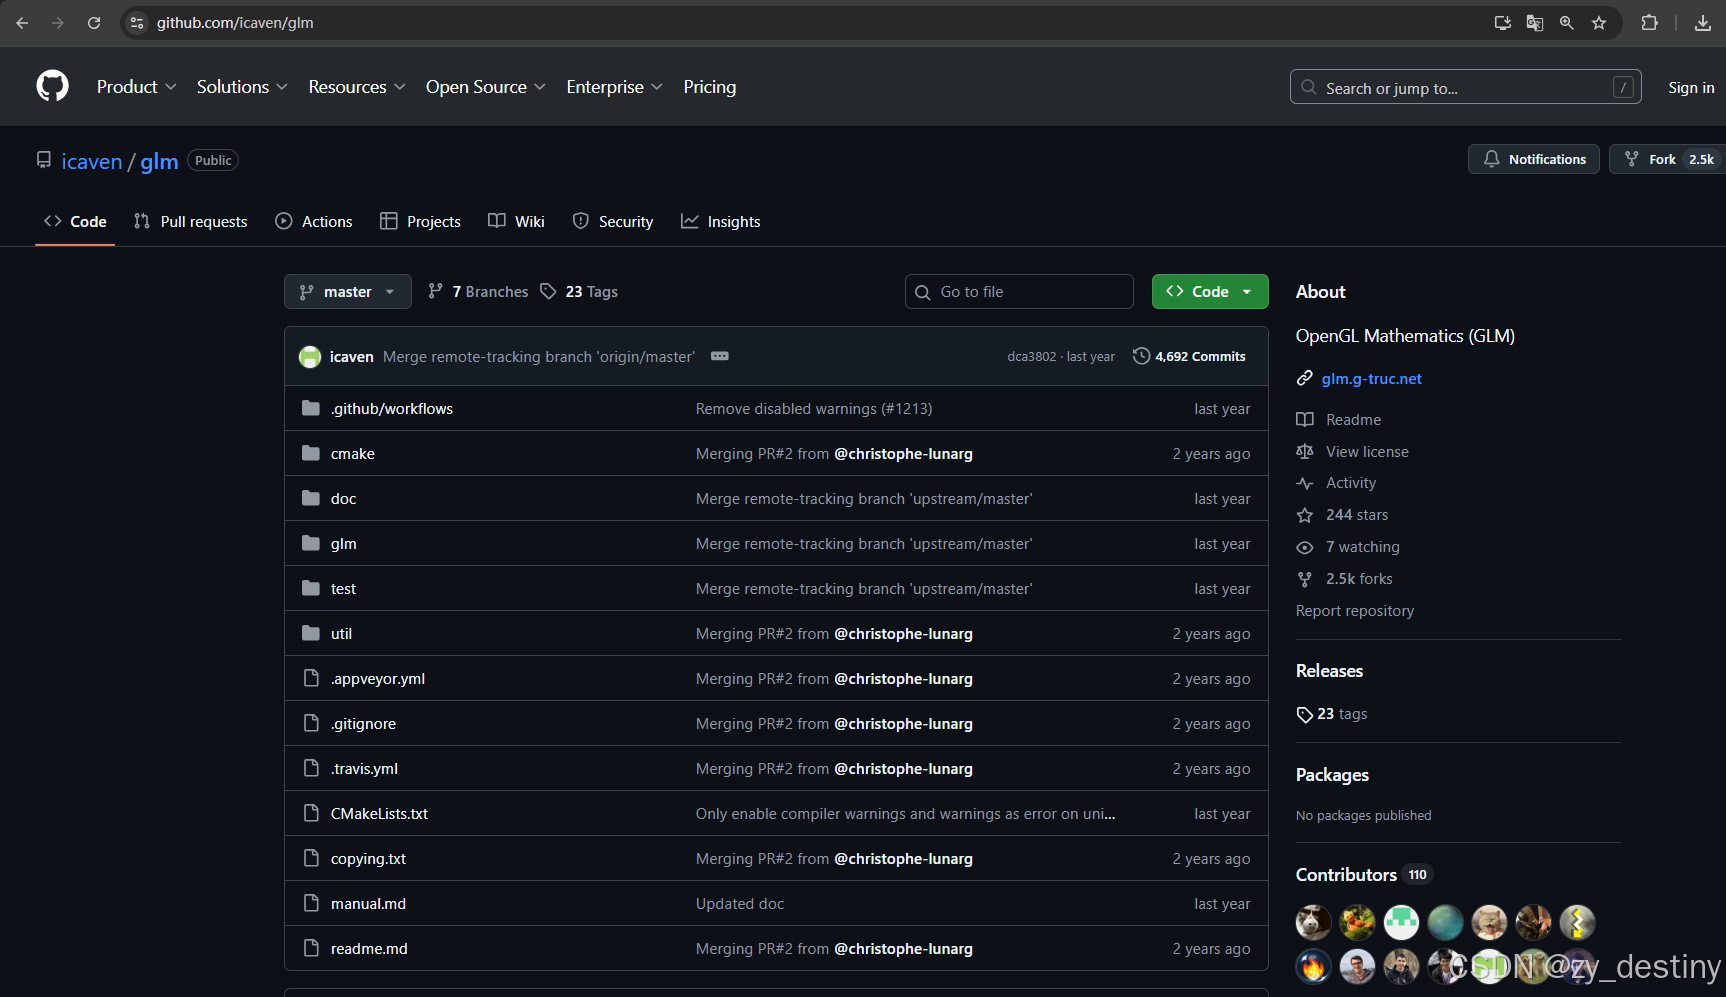Screen dimensions: 1726x997
Task: Open the glm.g-truc.net website link
Action: pyautogui.click(x=1372, y=378)
